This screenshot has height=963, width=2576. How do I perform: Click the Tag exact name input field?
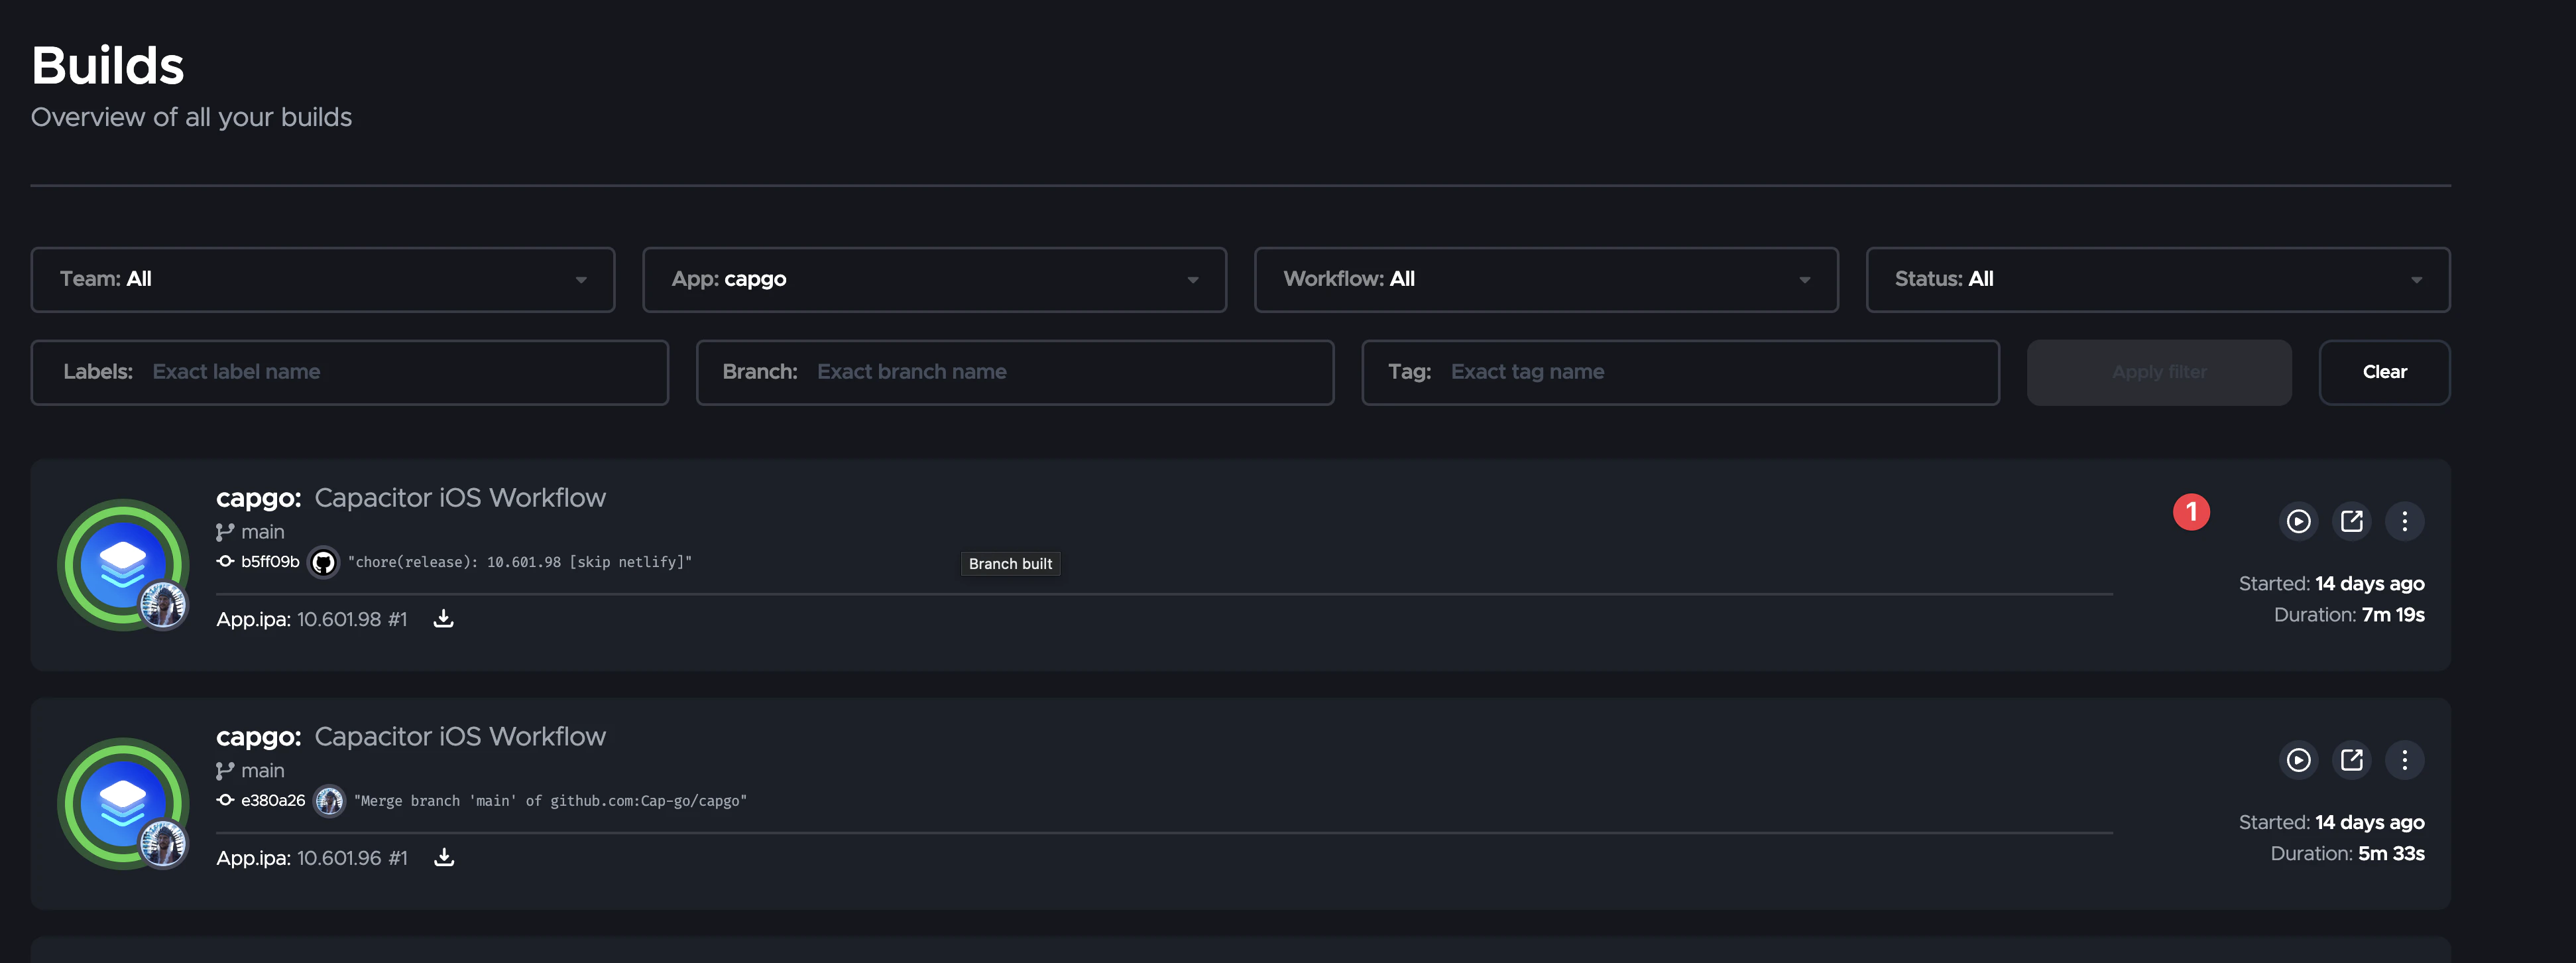tap(1650, 371)
